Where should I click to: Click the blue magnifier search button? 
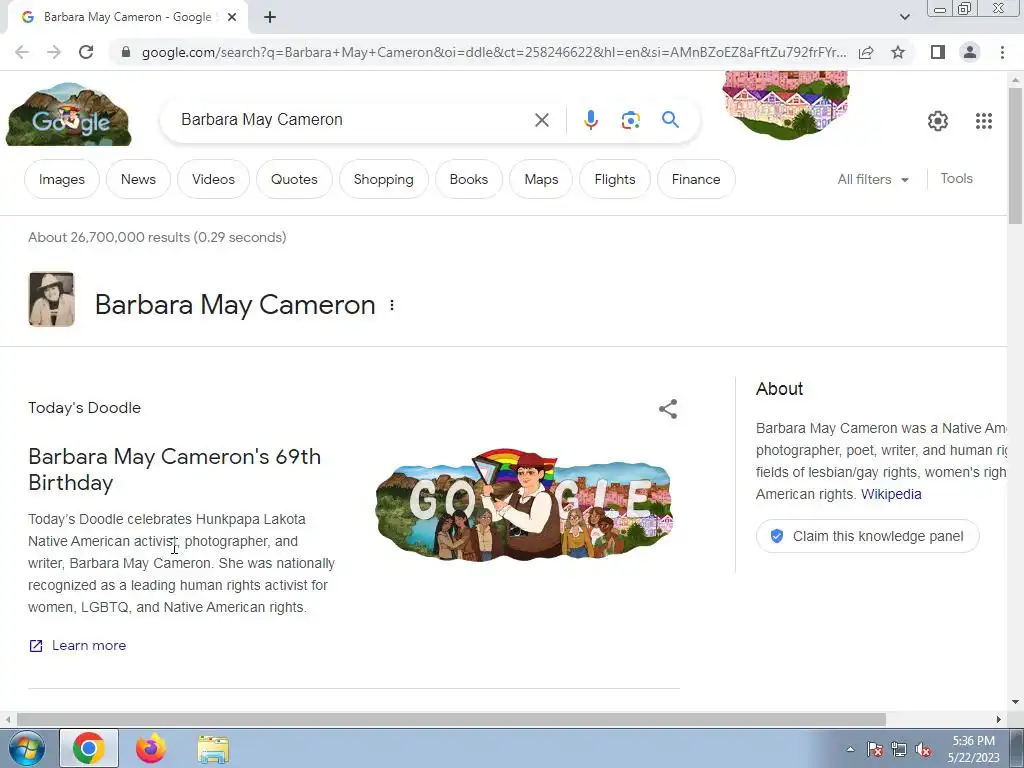[x=670, y=120]
